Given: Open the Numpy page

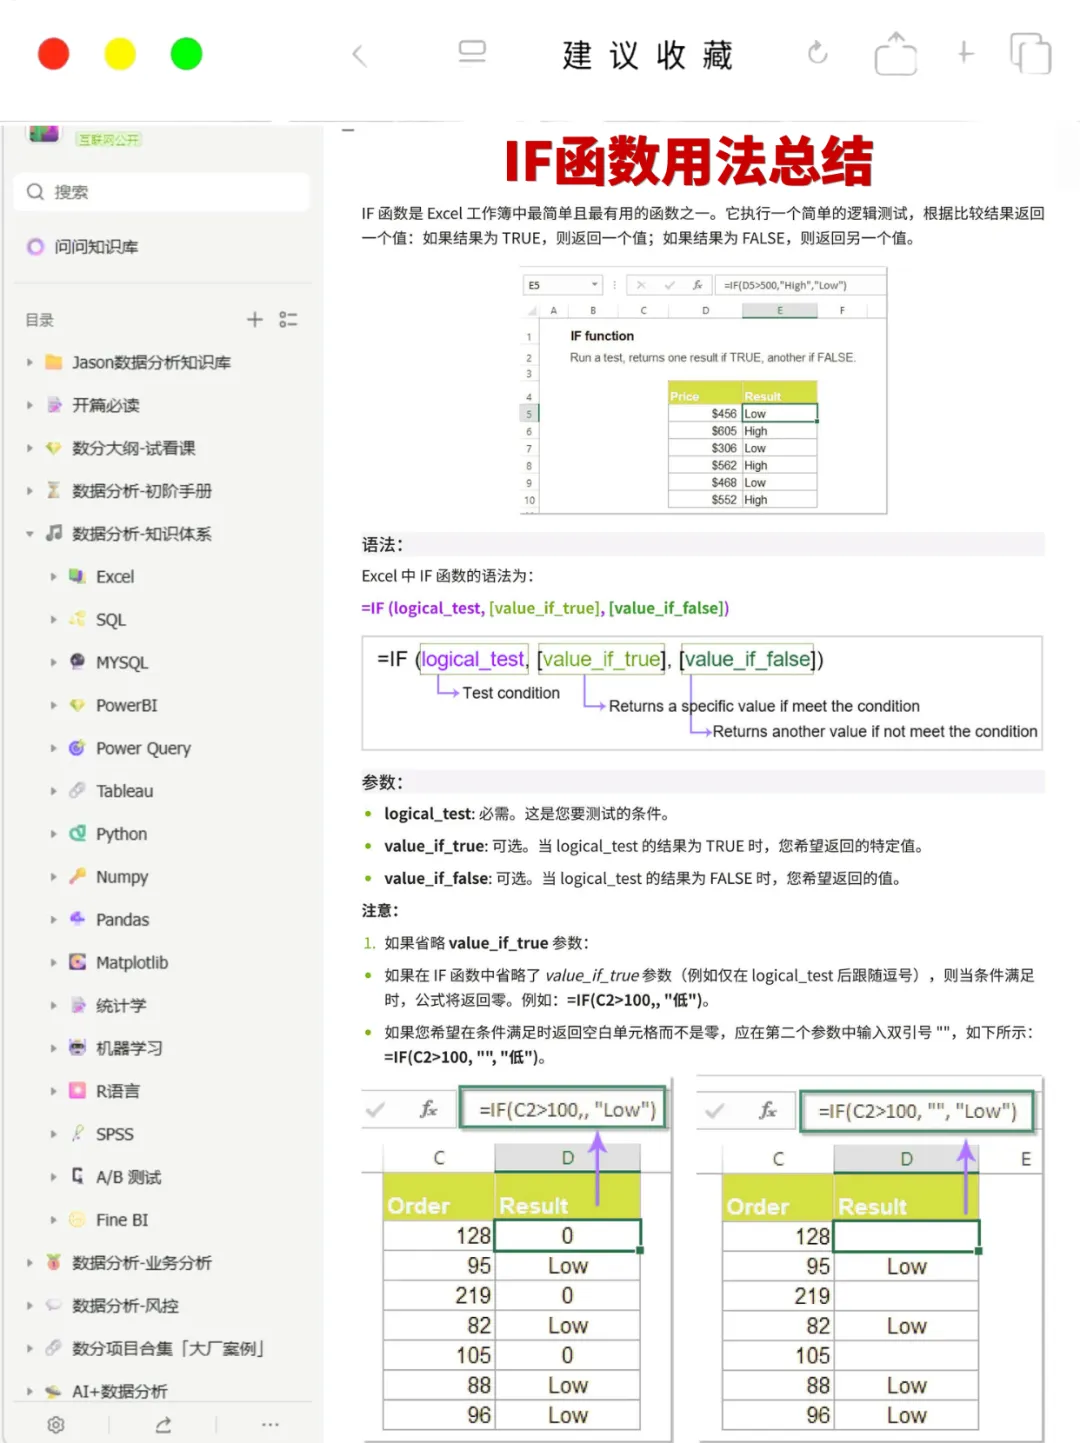Looking at the screenshot, I should [122, 877].
